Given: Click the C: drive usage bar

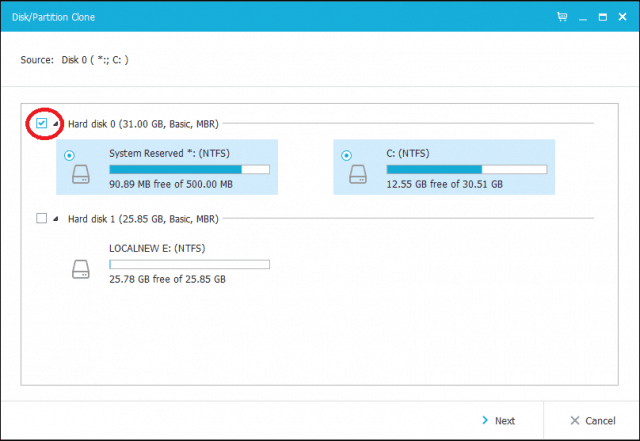Looking at the screenshot, I should [467, 169].
